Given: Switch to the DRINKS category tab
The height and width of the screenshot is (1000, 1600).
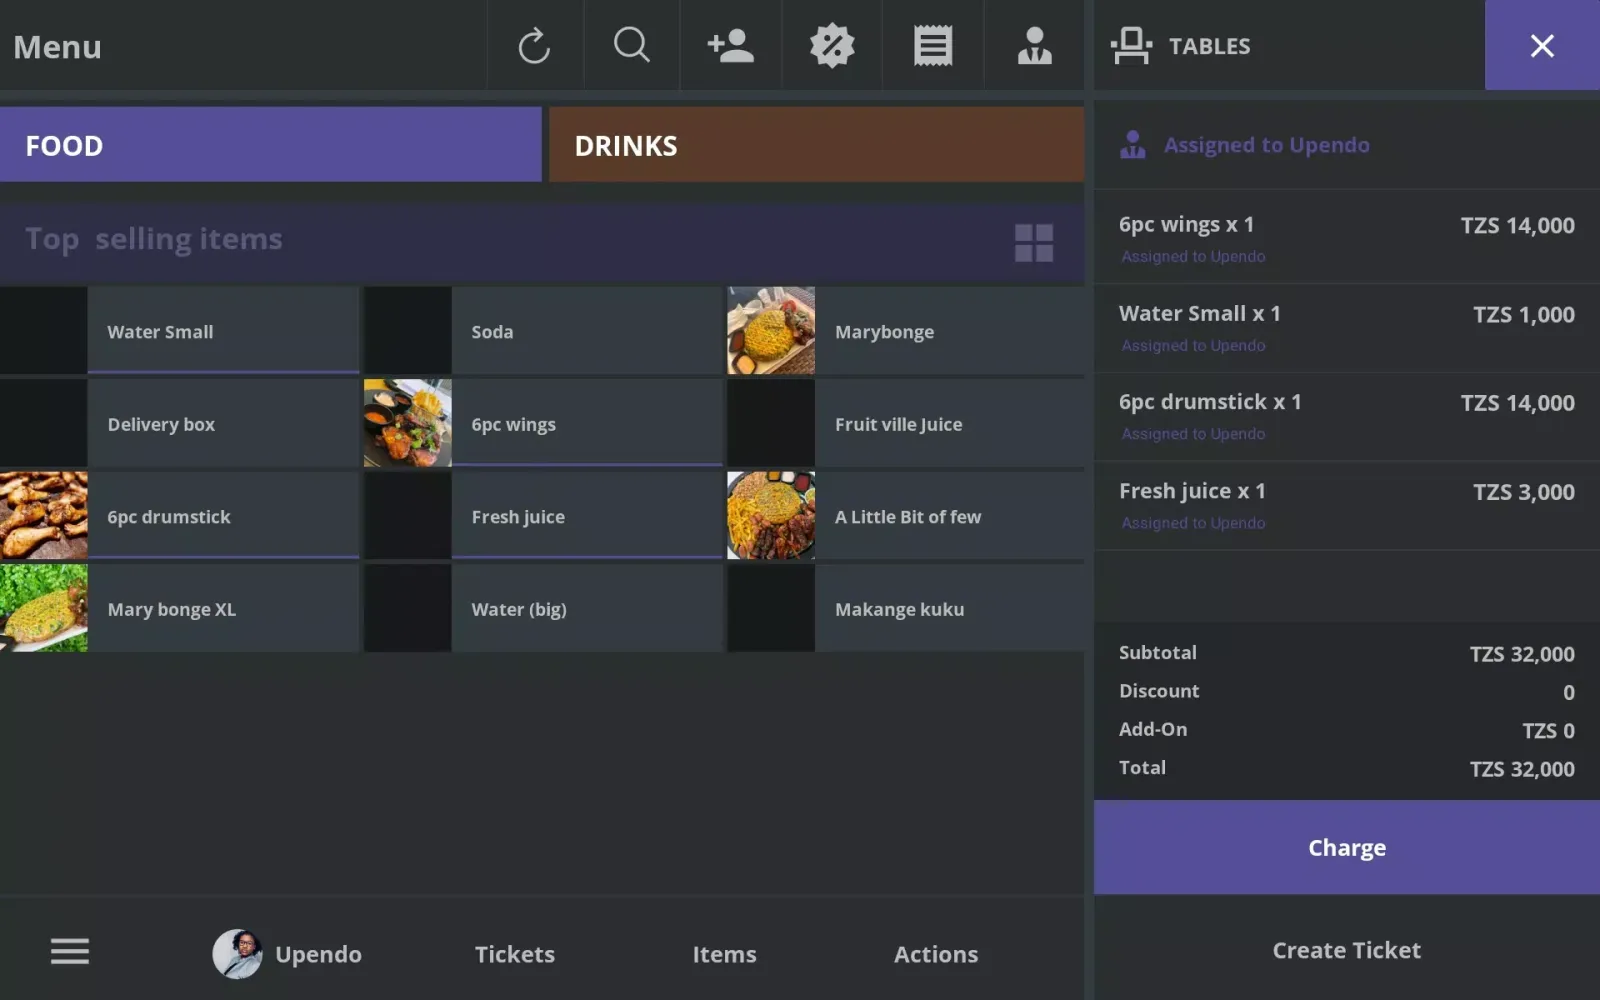Looking at the screenshot, I should point(816,146).
